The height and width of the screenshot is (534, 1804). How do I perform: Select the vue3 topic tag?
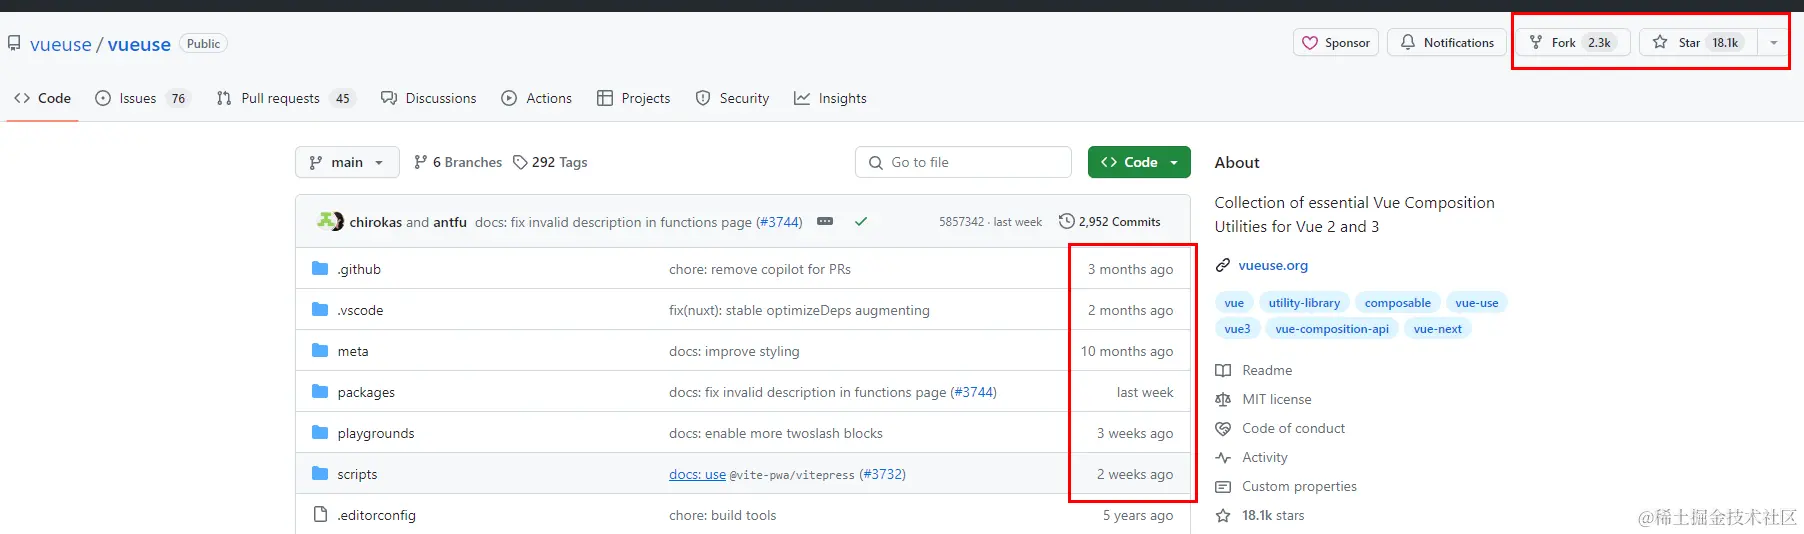click(x=1237, y=329)
